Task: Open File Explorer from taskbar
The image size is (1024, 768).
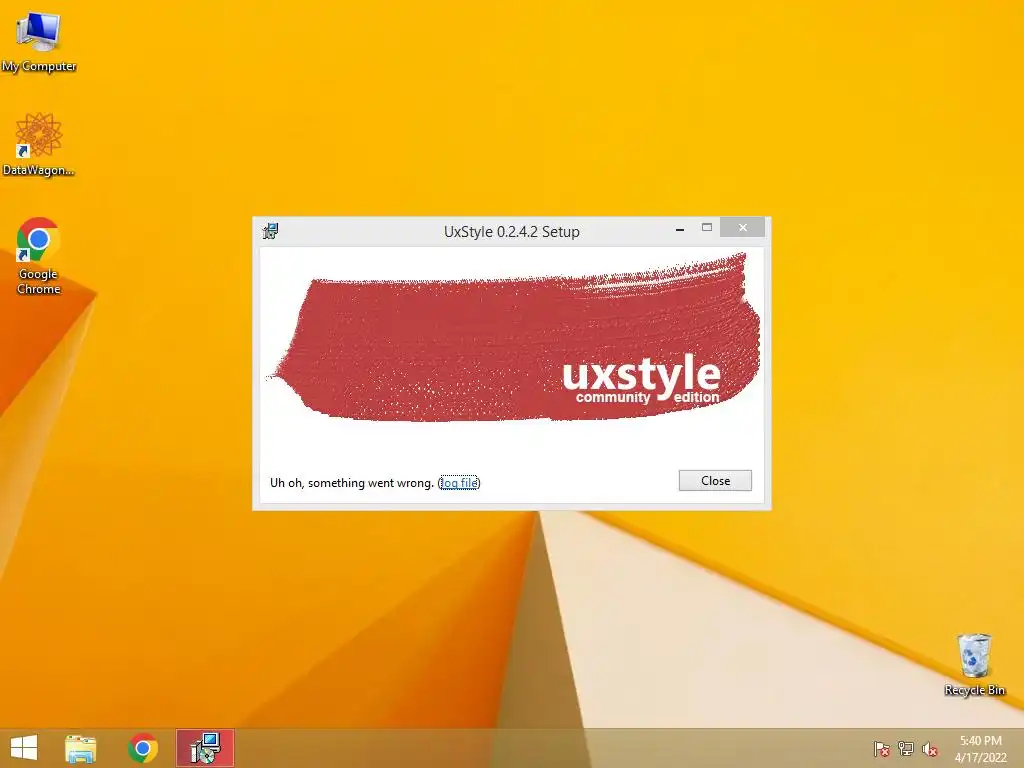Action: [x=80, y=748]
